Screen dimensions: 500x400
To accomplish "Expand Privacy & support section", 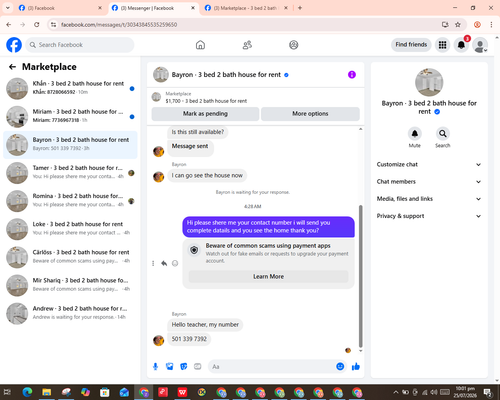I will pos(429,216).
